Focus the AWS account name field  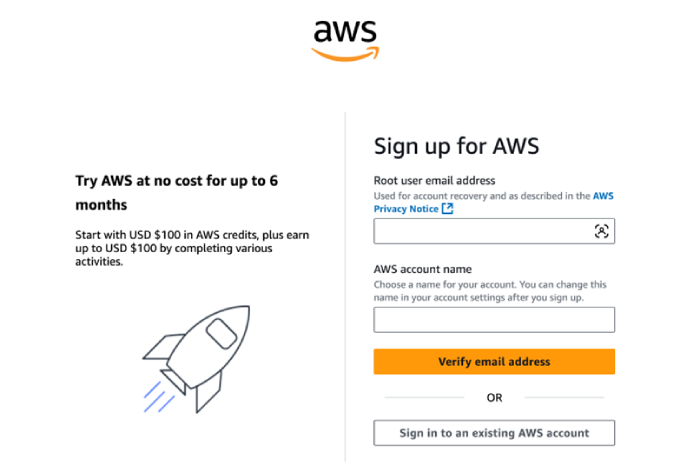[494, 320]
